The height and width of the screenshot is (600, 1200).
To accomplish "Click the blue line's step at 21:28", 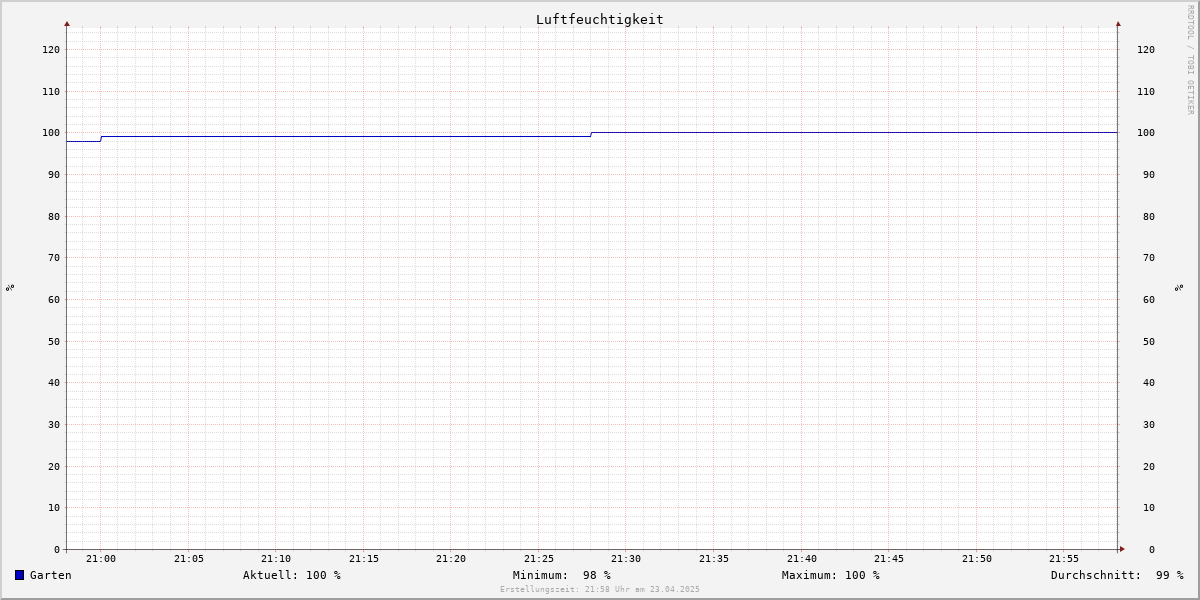I will point(591,134).
